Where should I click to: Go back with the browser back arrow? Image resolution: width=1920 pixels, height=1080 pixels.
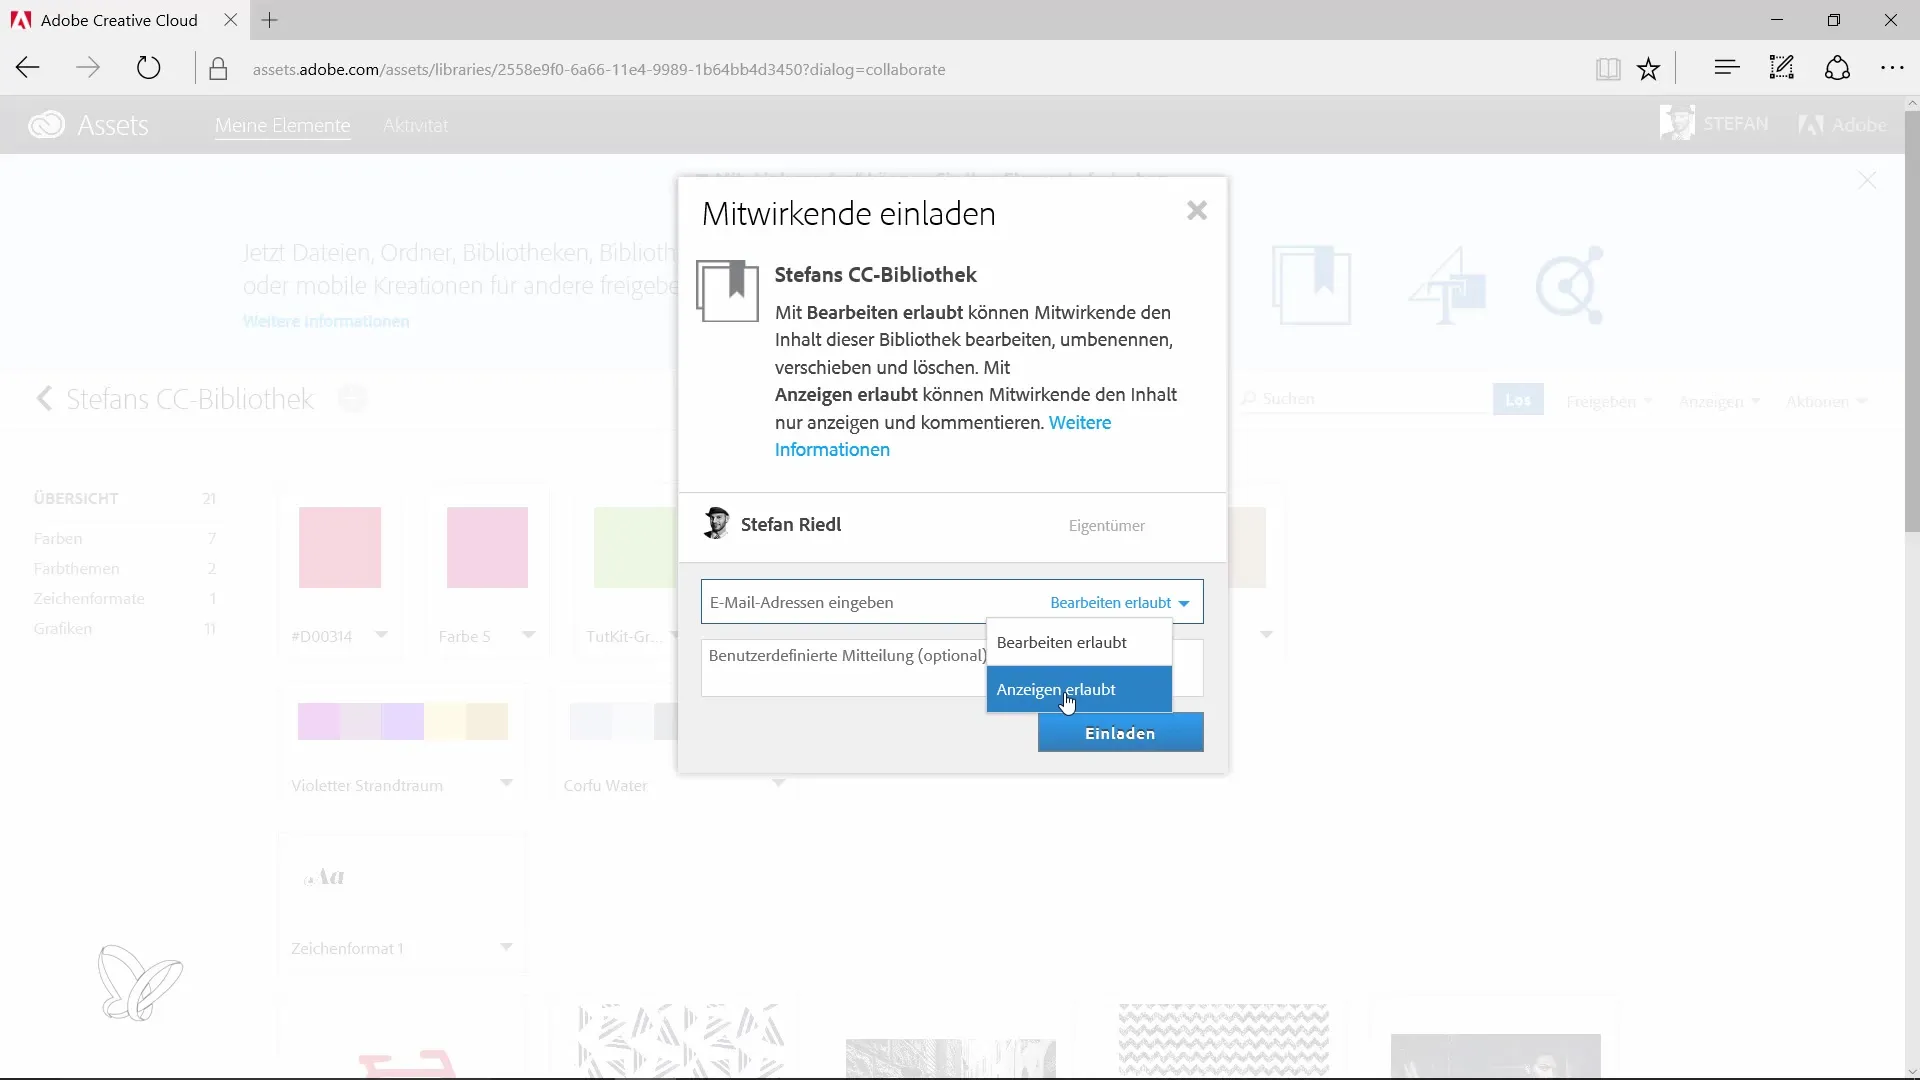coord(28,69)
